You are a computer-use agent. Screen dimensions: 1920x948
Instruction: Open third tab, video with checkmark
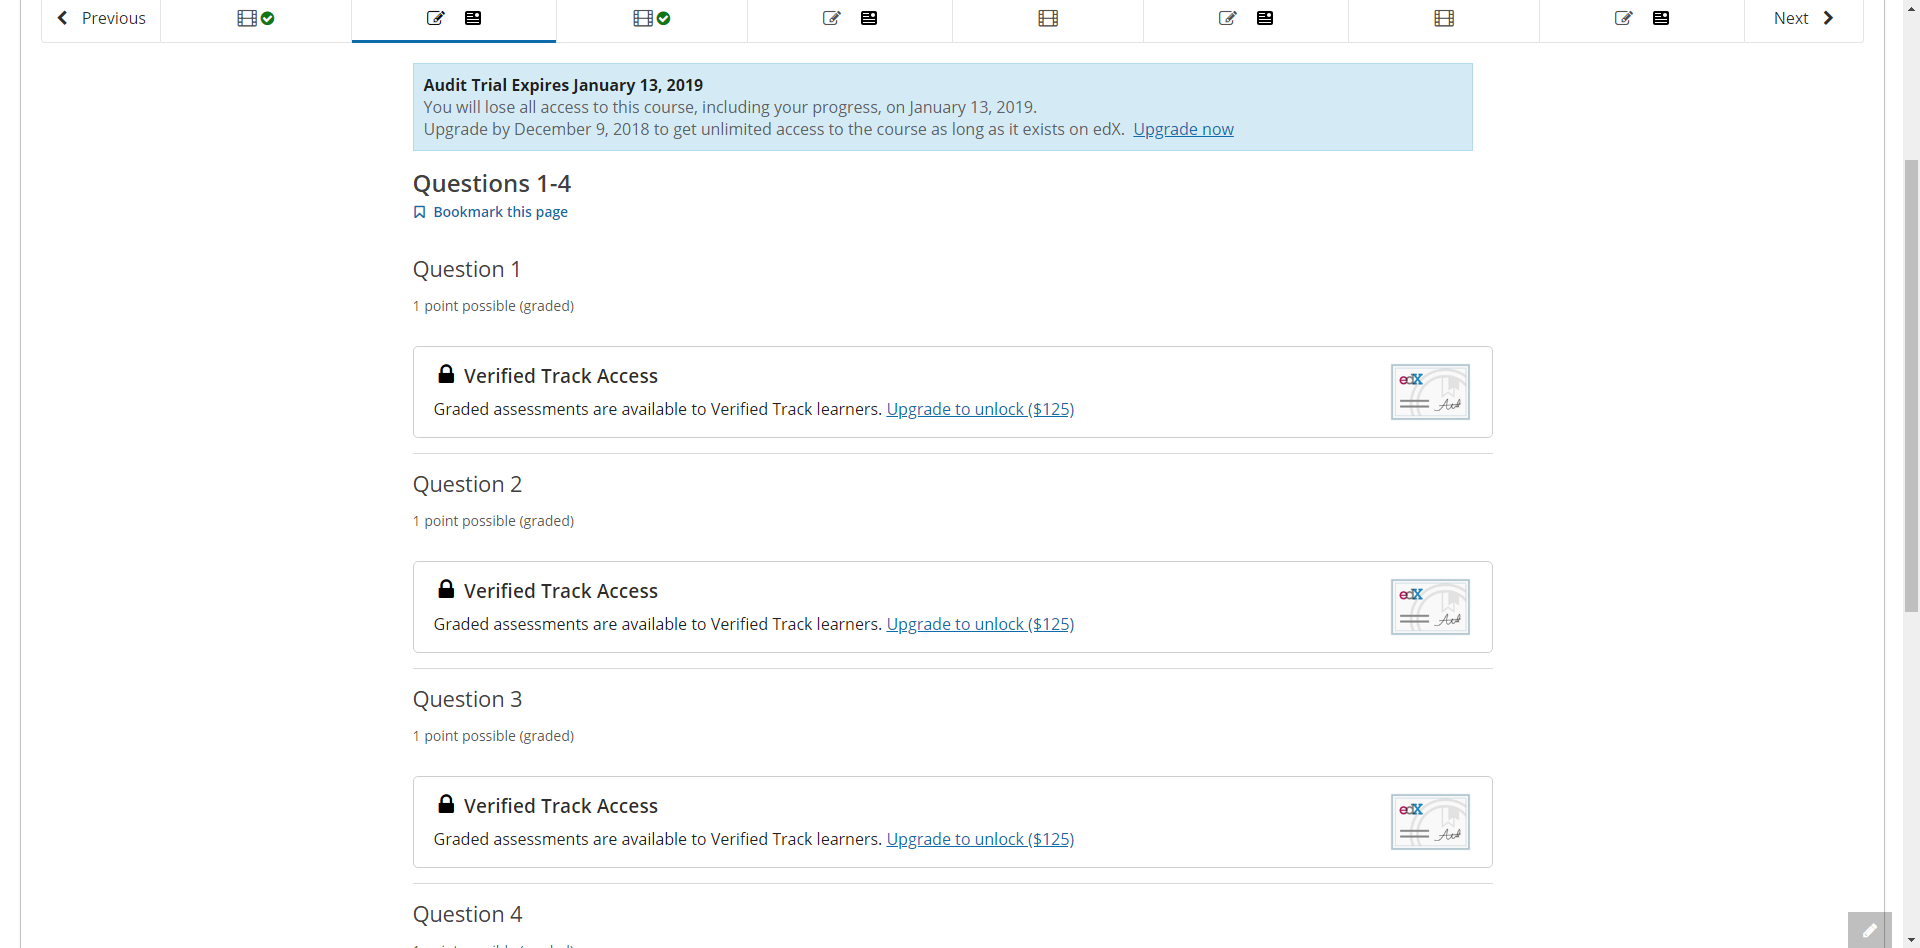pos(652,19)
